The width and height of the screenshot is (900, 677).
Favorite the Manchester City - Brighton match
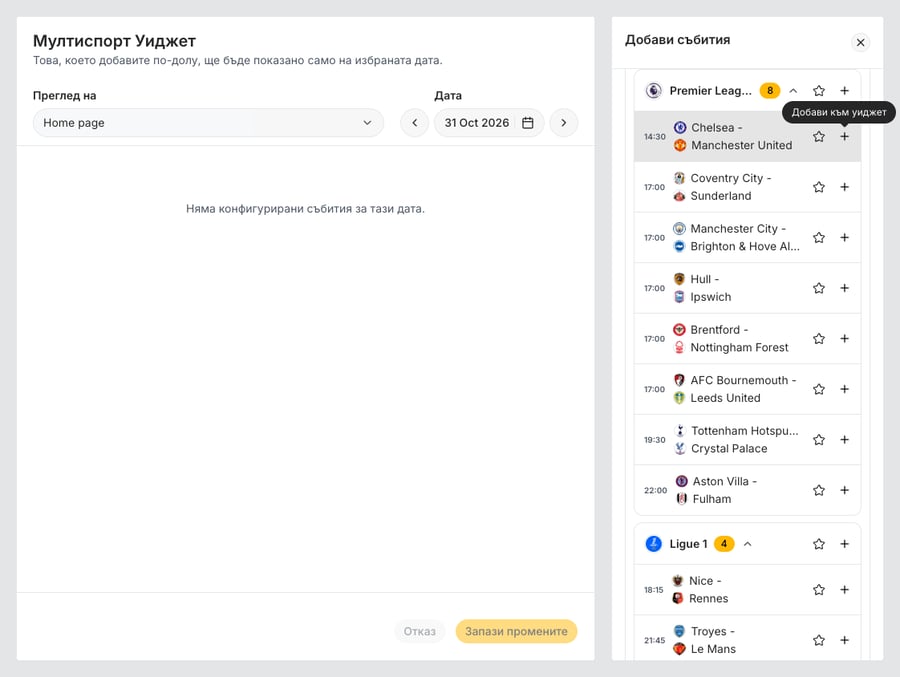[x=819, y=238]
